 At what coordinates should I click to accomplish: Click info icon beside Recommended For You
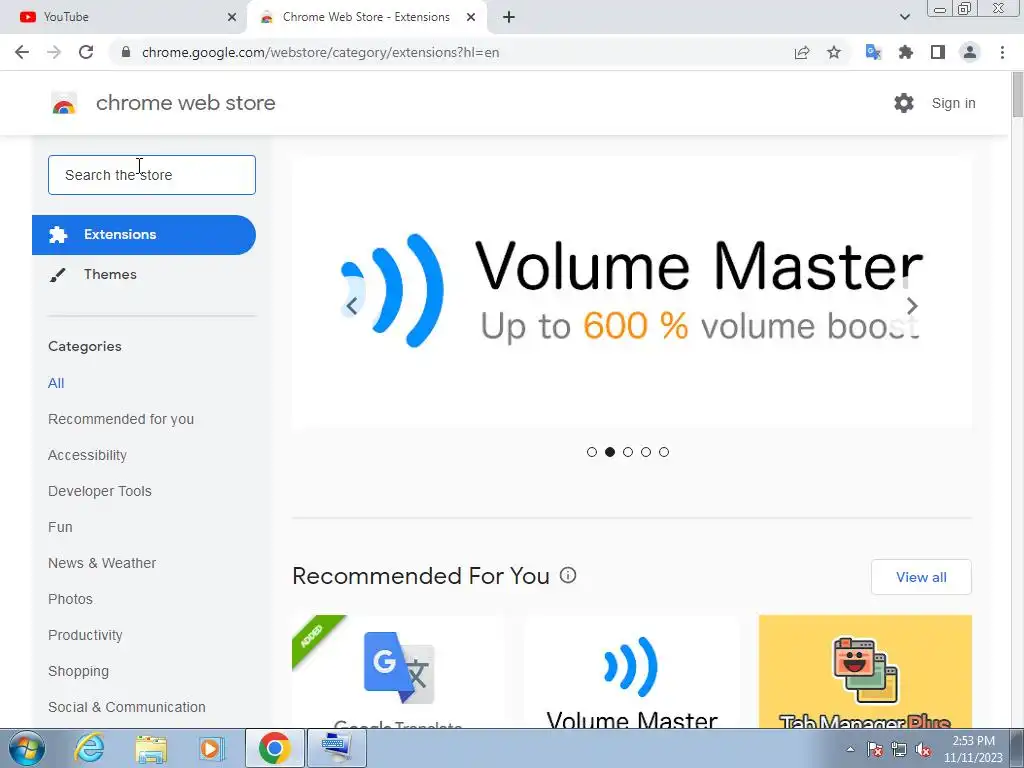568,575
